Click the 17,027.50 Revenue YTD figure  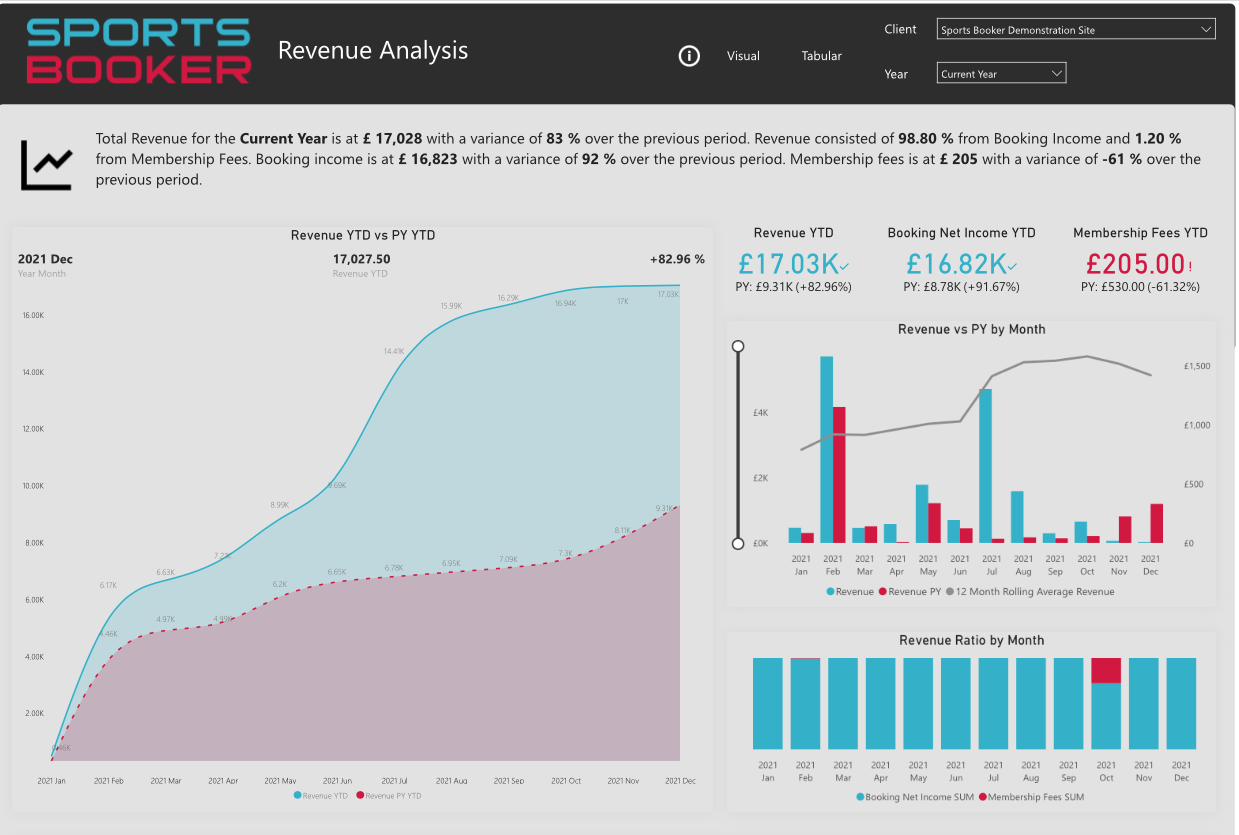tap(361, 259)
